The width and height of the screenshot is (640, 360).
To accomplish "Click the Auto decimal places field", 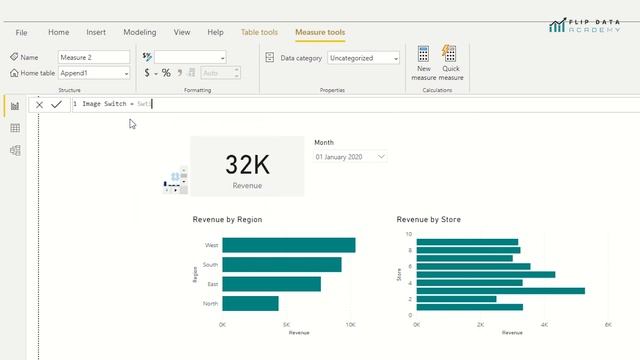I will click(217, 73).
